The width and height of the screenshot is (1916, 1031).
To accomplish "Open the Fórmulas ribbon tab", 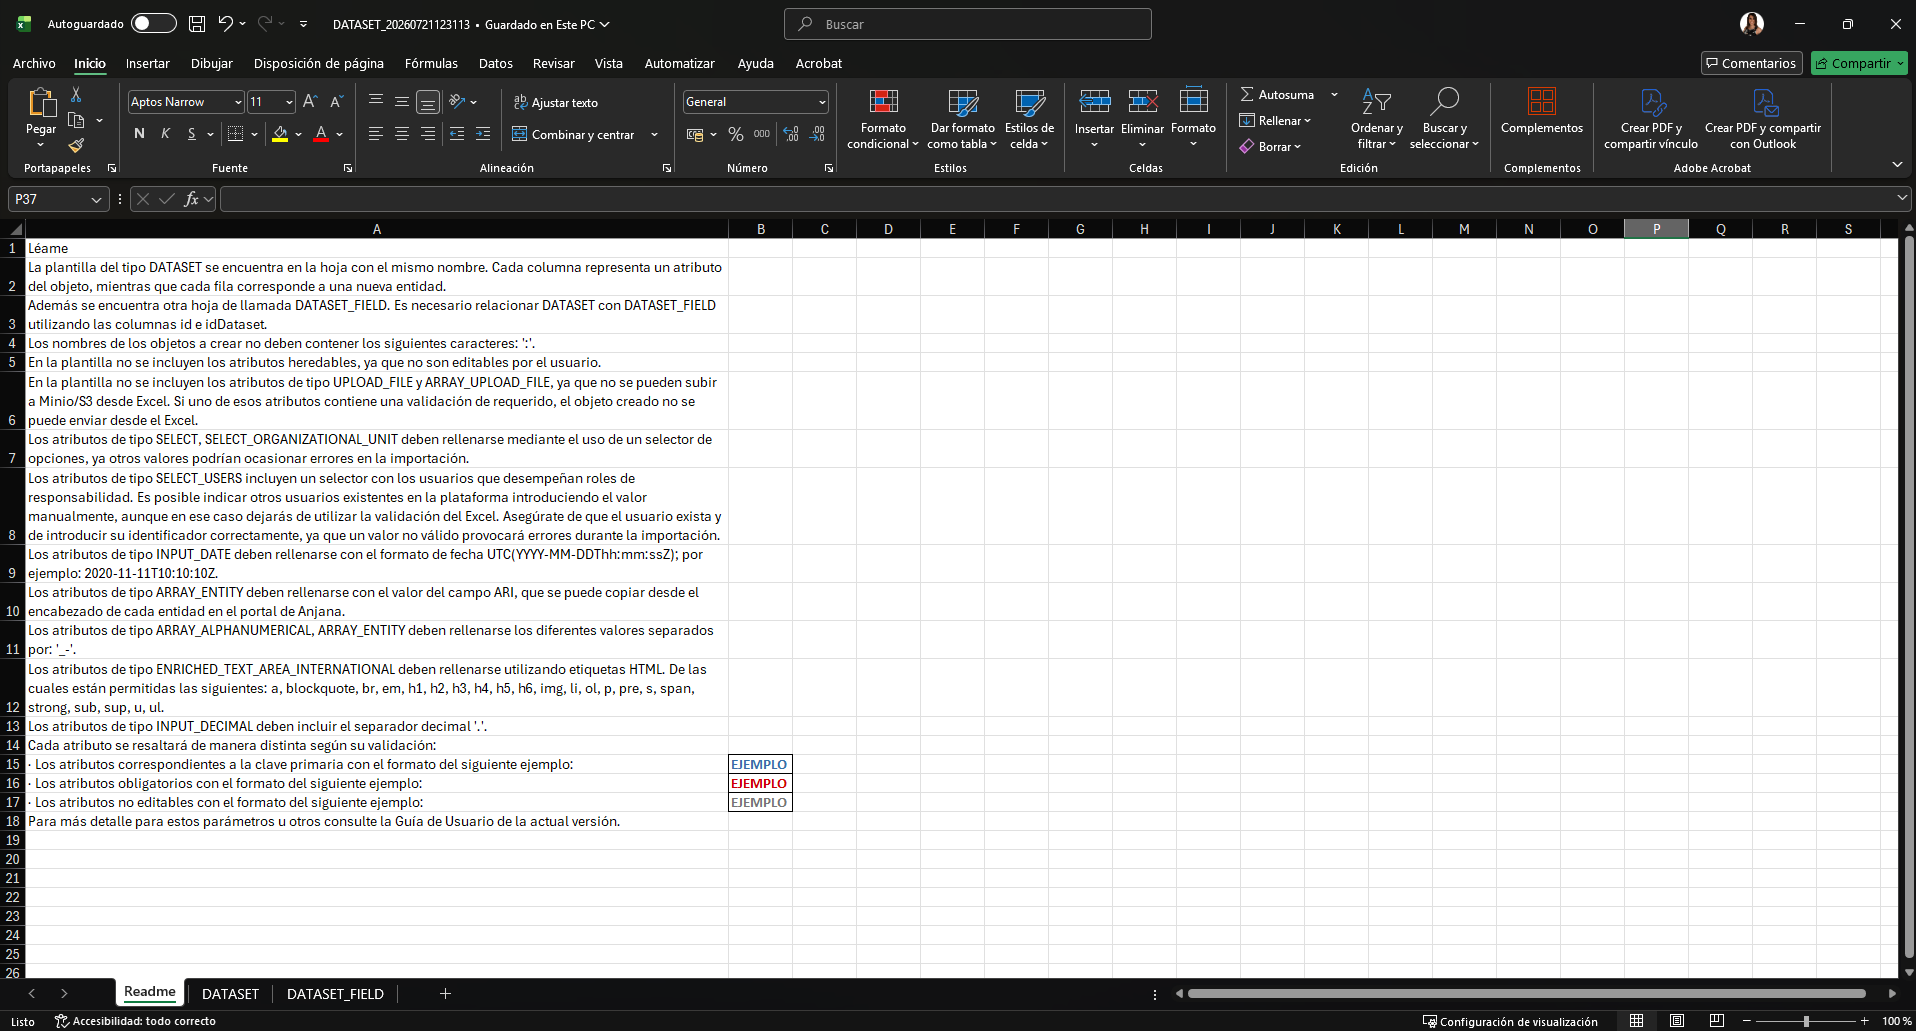I will (431, 63).
